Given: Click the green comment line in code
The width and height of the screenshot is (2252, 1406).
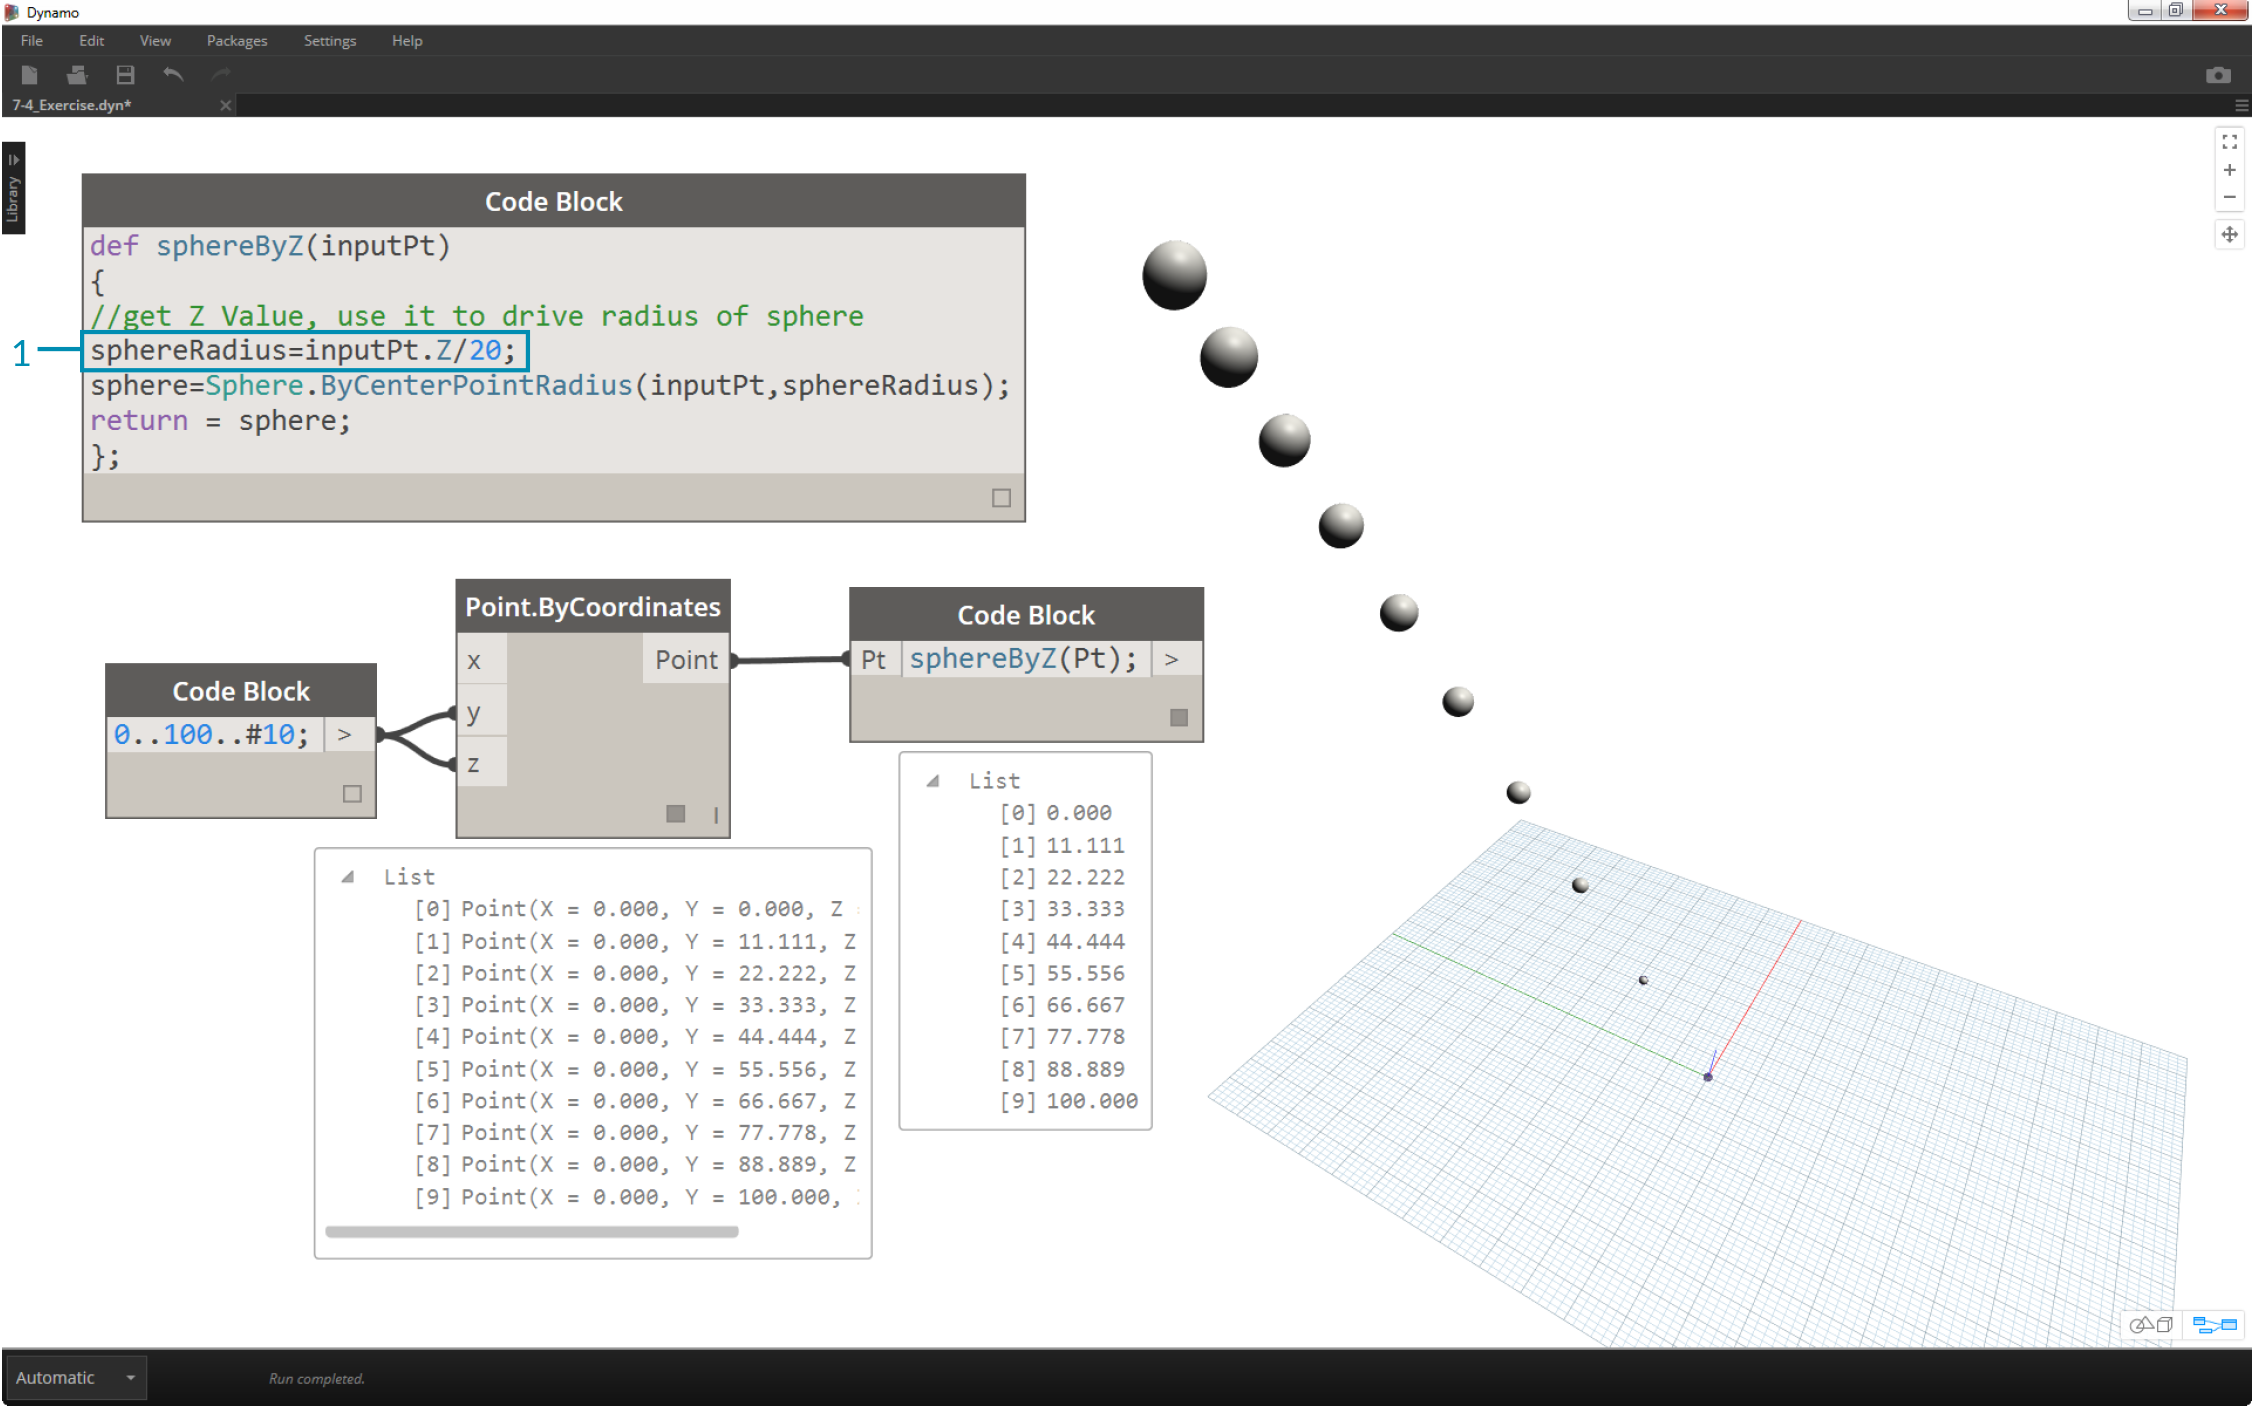Looking at the screenshot, I should pos(477,316).
